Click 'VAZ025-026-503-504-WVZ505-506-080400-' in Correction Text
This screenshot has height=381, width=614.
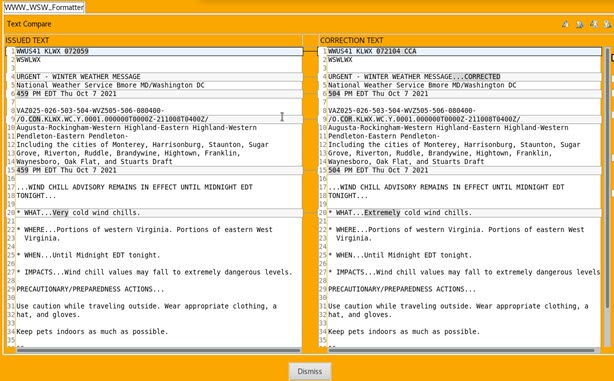(402, 110)
